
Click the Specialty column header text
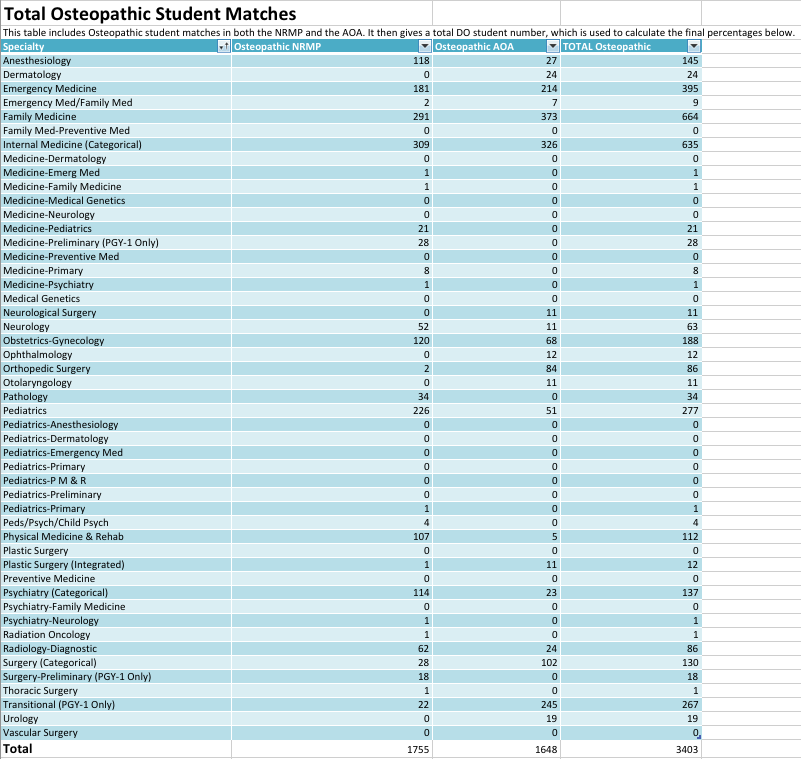tap(23, 46)
